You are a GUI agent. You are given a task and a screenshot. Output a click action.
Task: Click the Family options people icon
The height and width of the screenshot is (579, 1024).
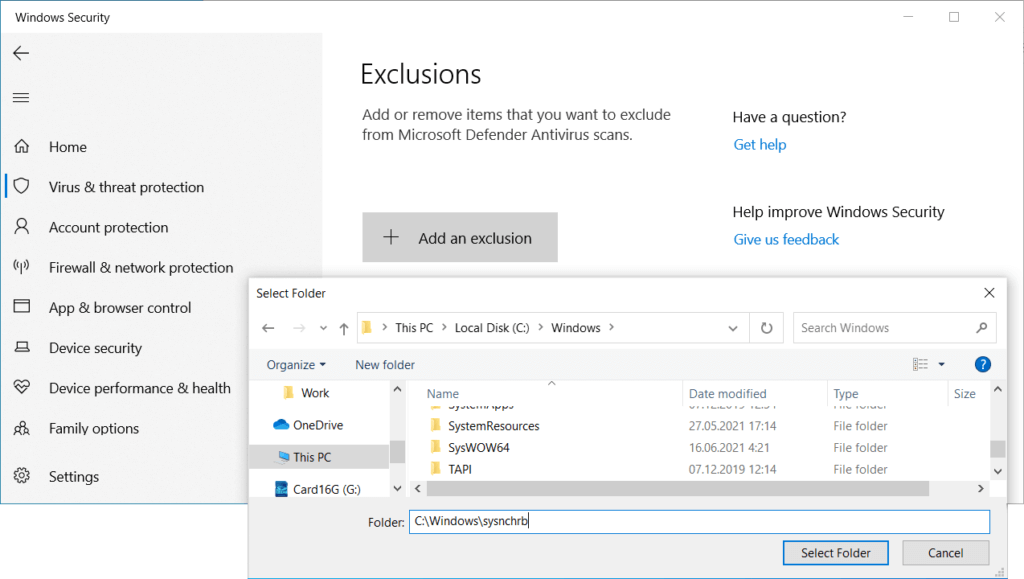(x=22, y=428)
